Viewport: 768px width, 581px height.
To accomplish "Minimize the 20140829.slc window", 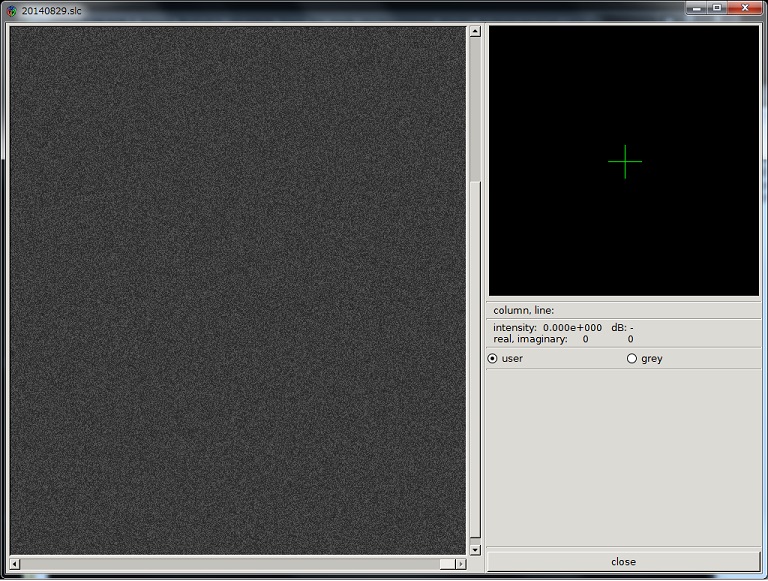I will (696, 8).
